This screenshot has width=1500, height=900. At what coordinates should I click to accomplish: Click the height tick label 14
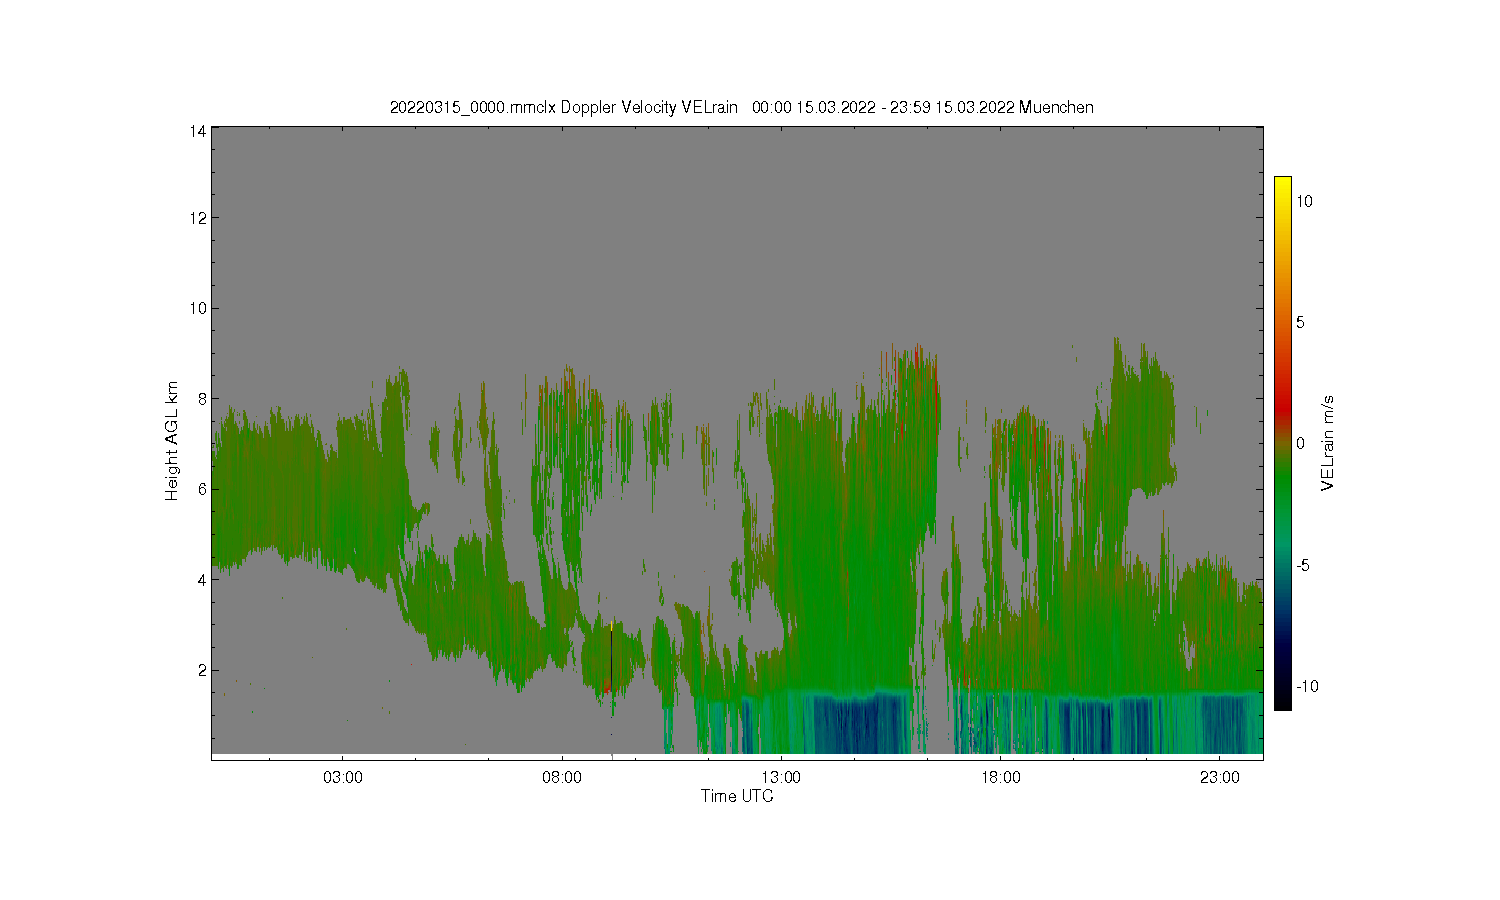[x=198, y=131]
